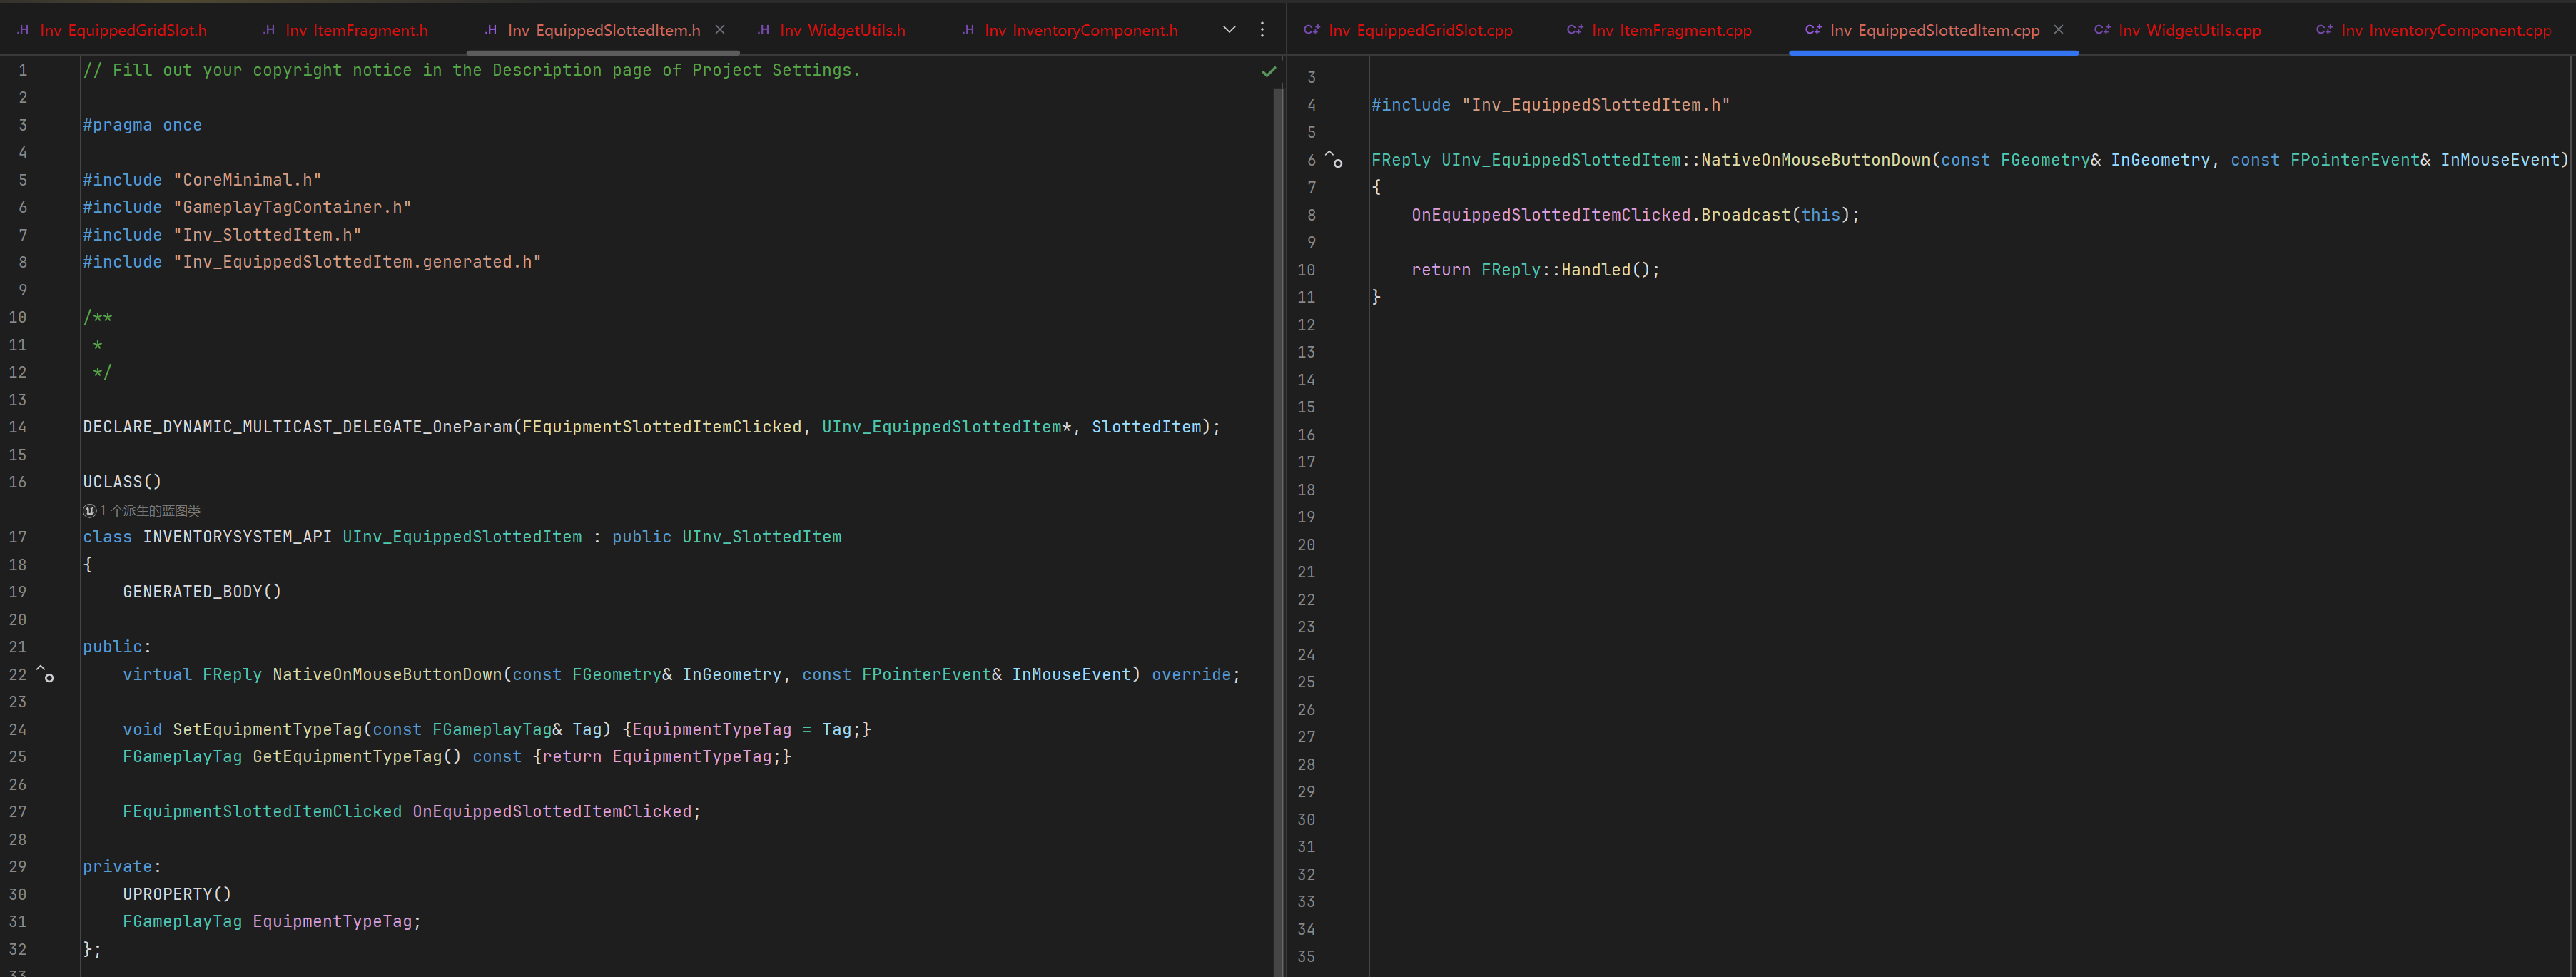Click the header editor vertical scrollbar
2576x977 pixels.
(x=1278, y=500)
